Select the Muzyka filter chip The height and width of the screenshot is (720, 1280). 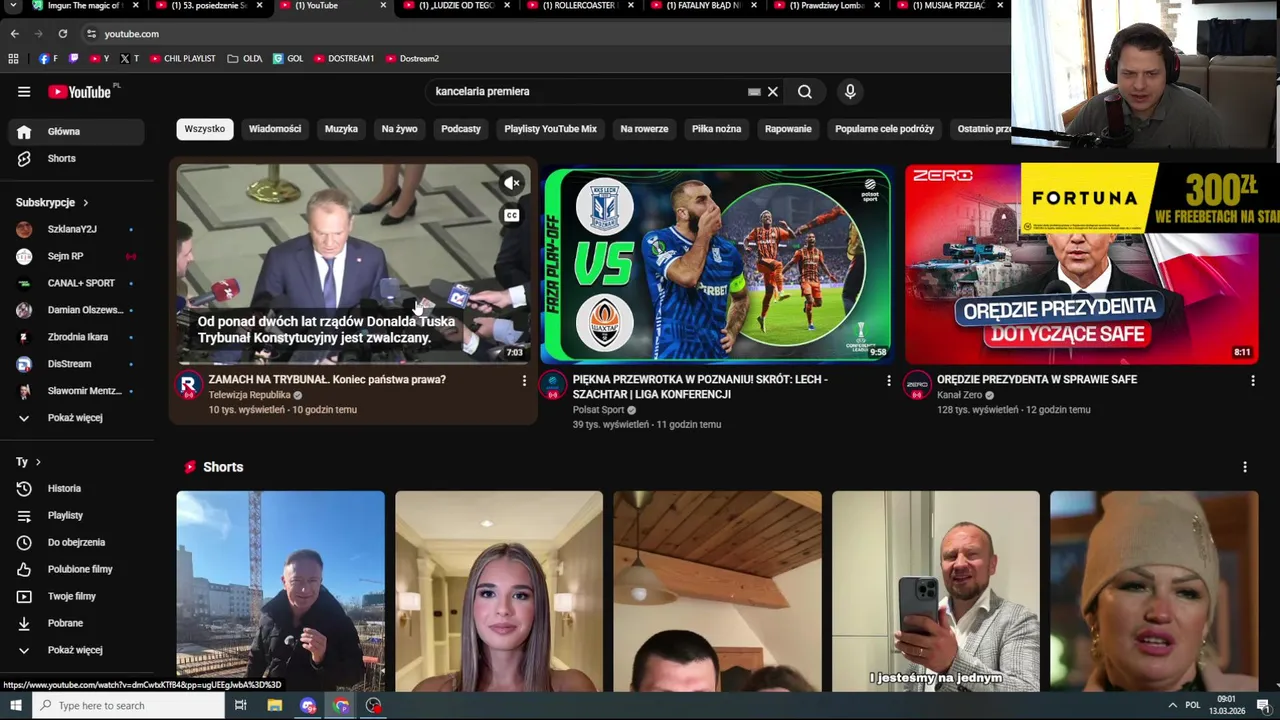coord(341,129)
